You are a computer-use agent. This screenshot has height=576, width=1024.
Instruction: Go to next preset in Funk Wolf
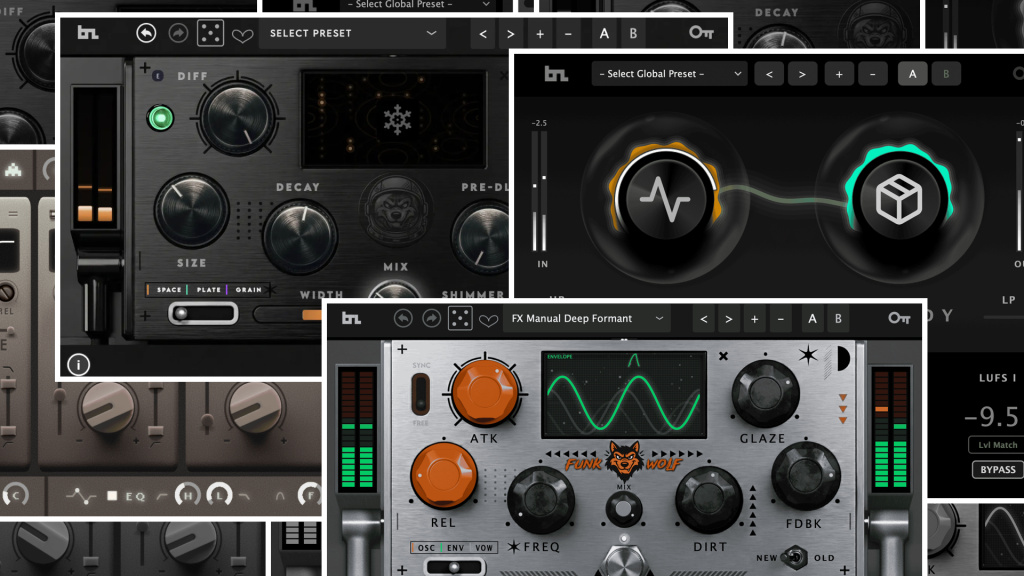728,319
